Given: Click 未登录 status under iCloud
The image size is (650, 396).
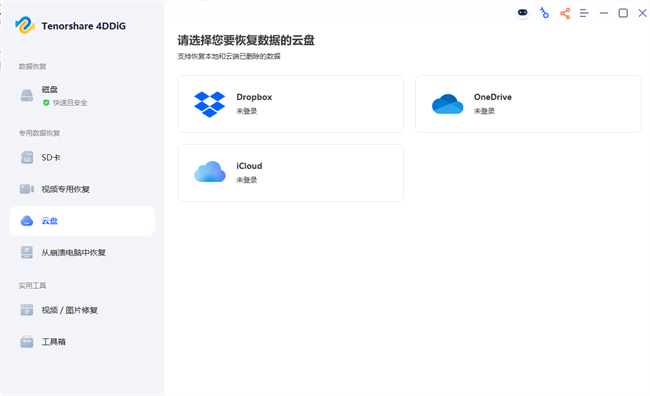Looking at the screenshot, I should (x=247, y=180).
